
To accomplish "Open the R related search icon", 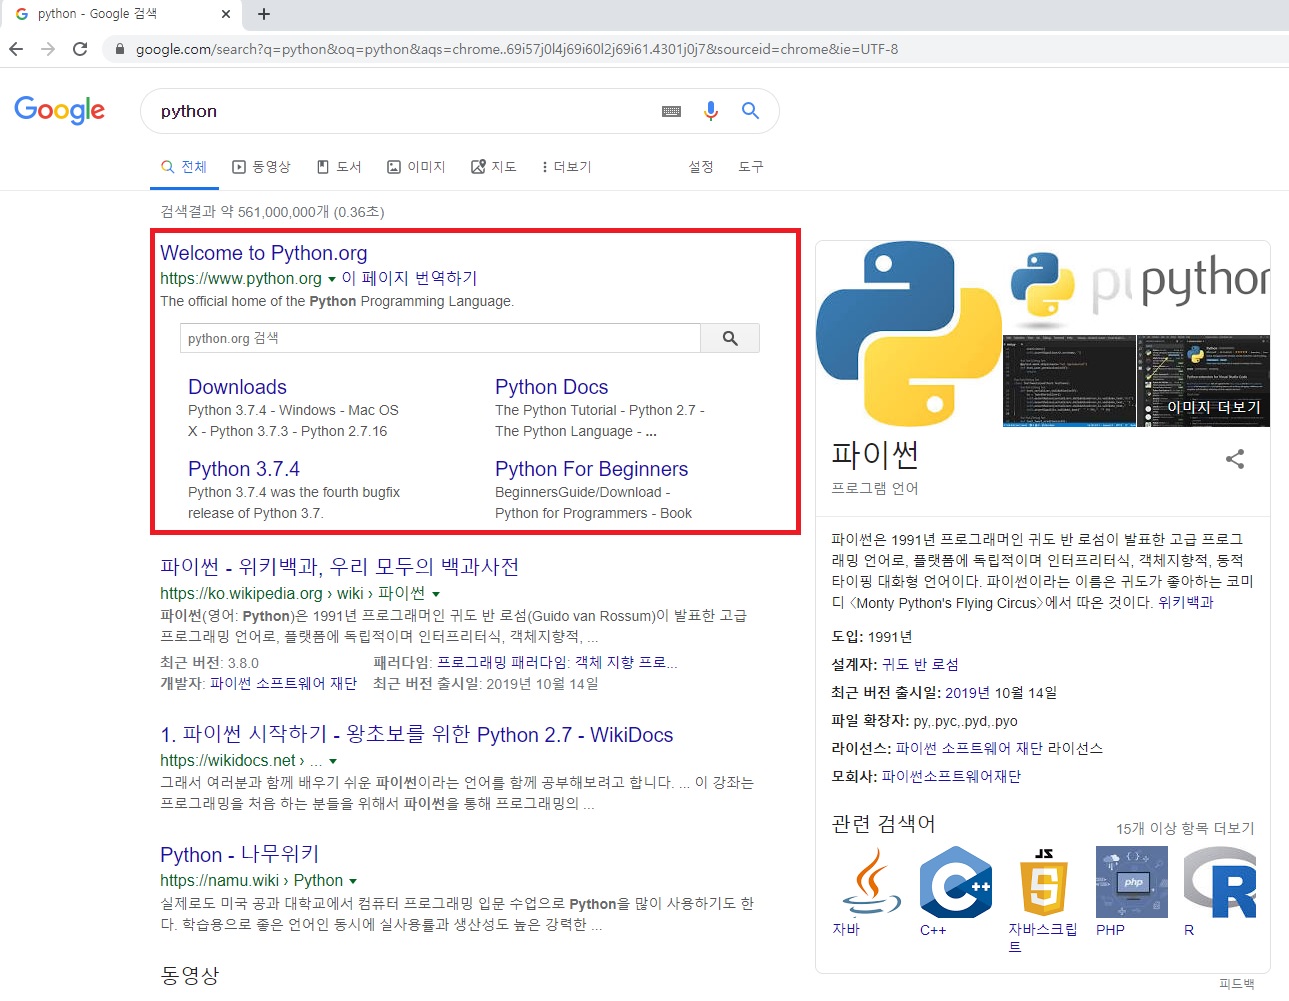I will pos(1220,882).
